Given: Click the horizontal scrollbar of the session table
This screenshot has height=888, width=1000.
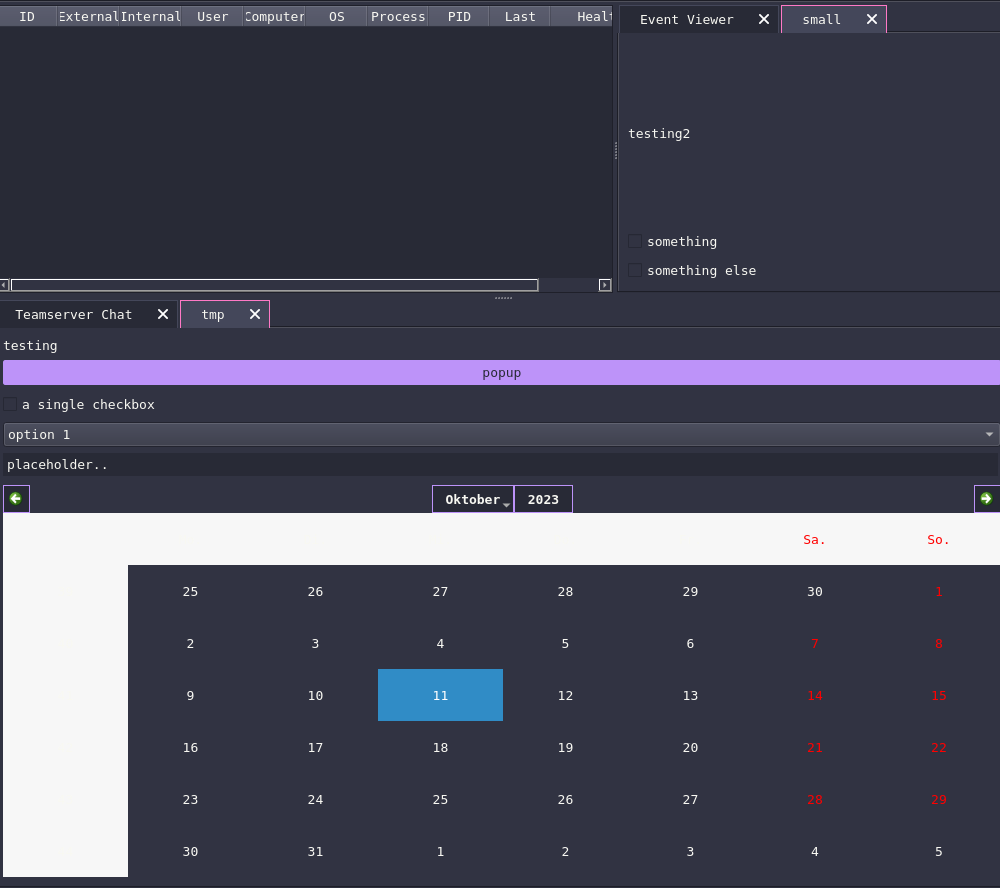Looking at the screenshot, I should tap(274, 285).
